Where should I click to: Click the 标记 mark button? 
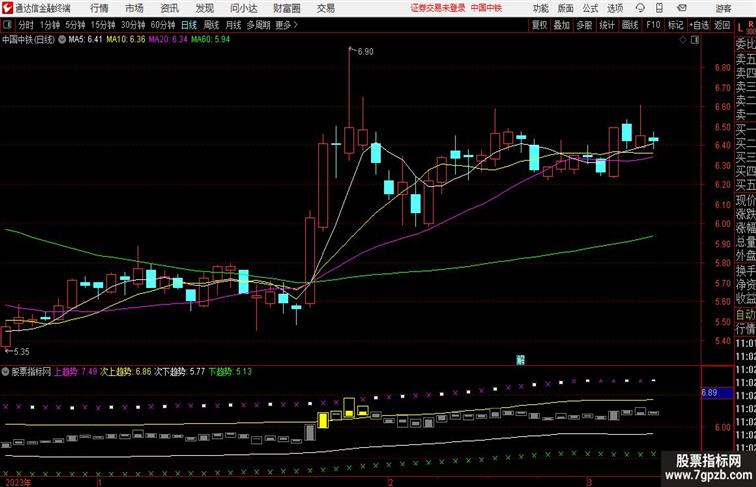click(675, 25)
